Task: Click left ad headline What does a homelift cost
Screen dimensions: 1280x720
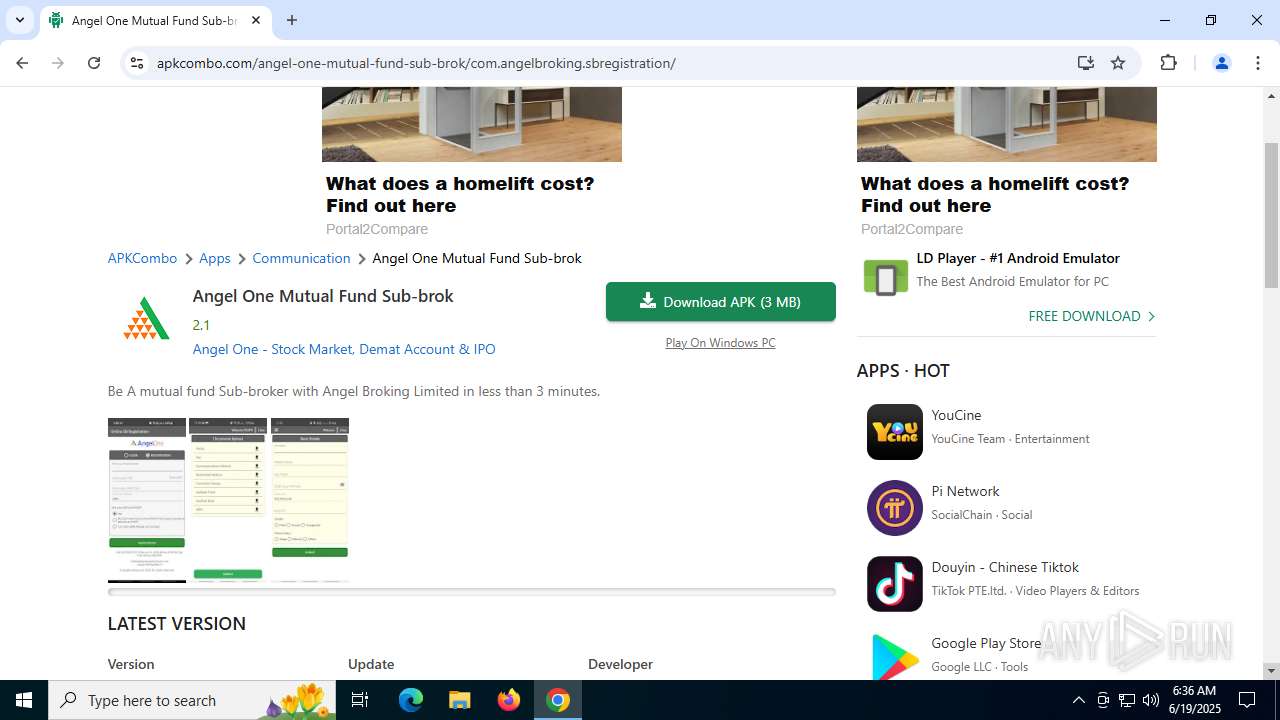Action: point(460,195)
